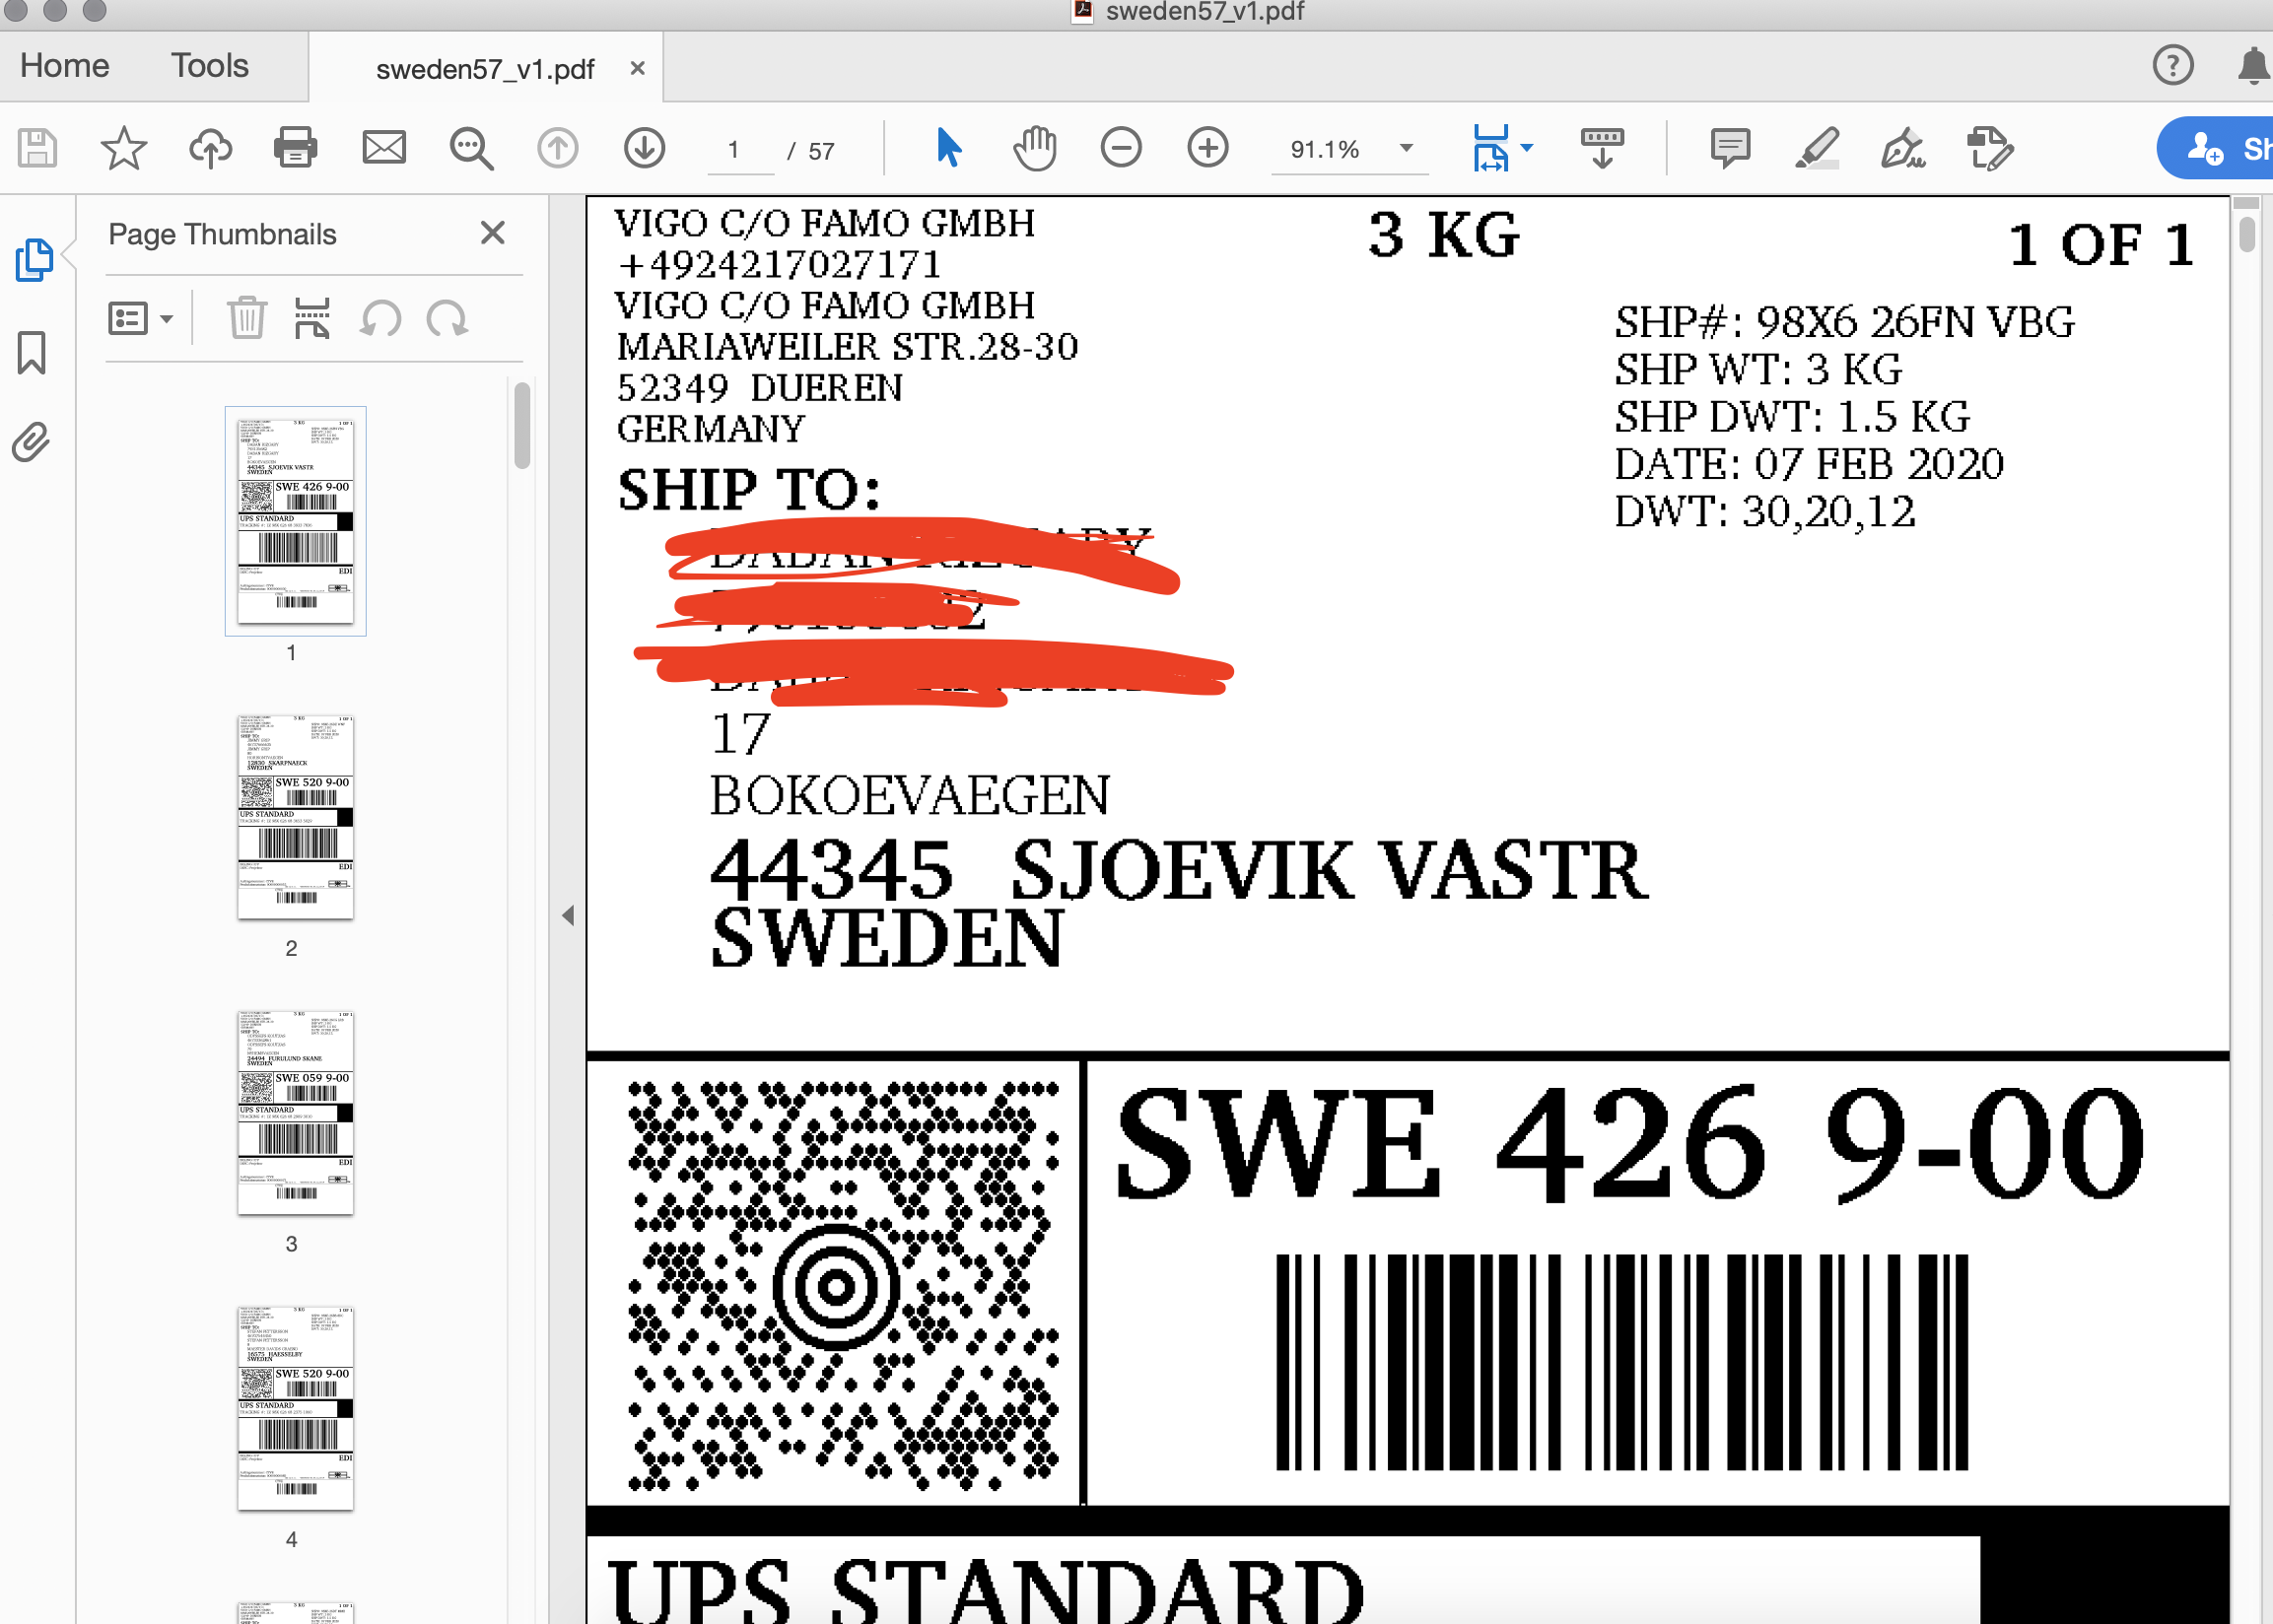Screen dimensions: 2273x1624
Task: Add file to starred with star icon
Action: (x=123, y=148)
